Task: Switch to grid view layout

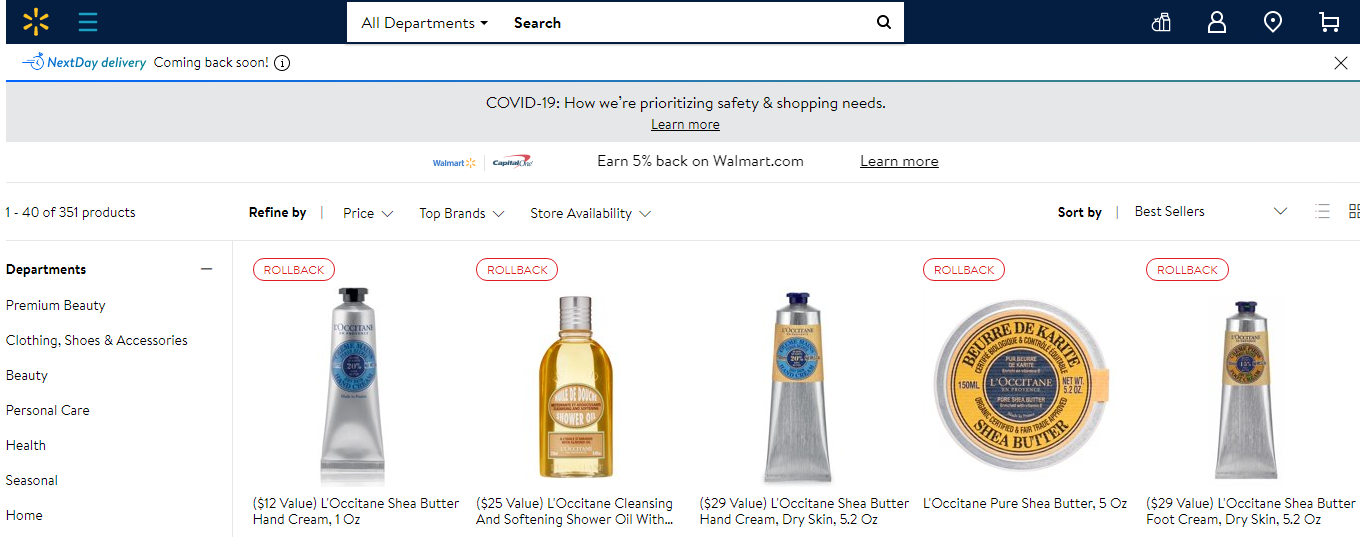Action: click(x=1354, y=211)
